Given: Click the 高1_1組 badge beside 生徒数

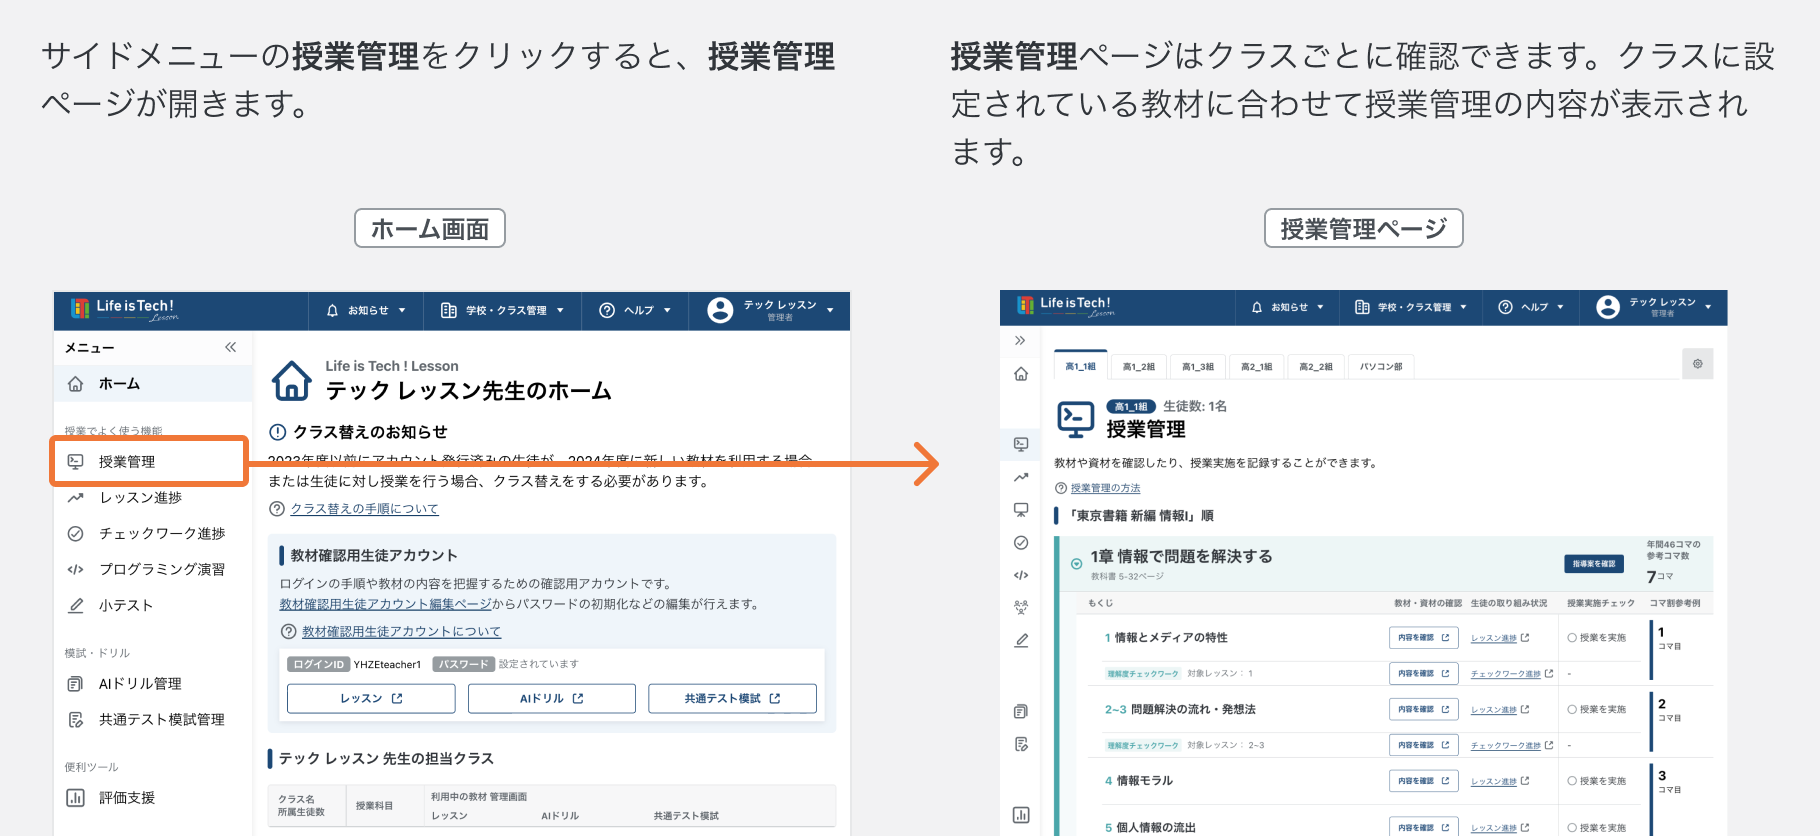Looking at the screenshot, I should (x=1131, y=407).
